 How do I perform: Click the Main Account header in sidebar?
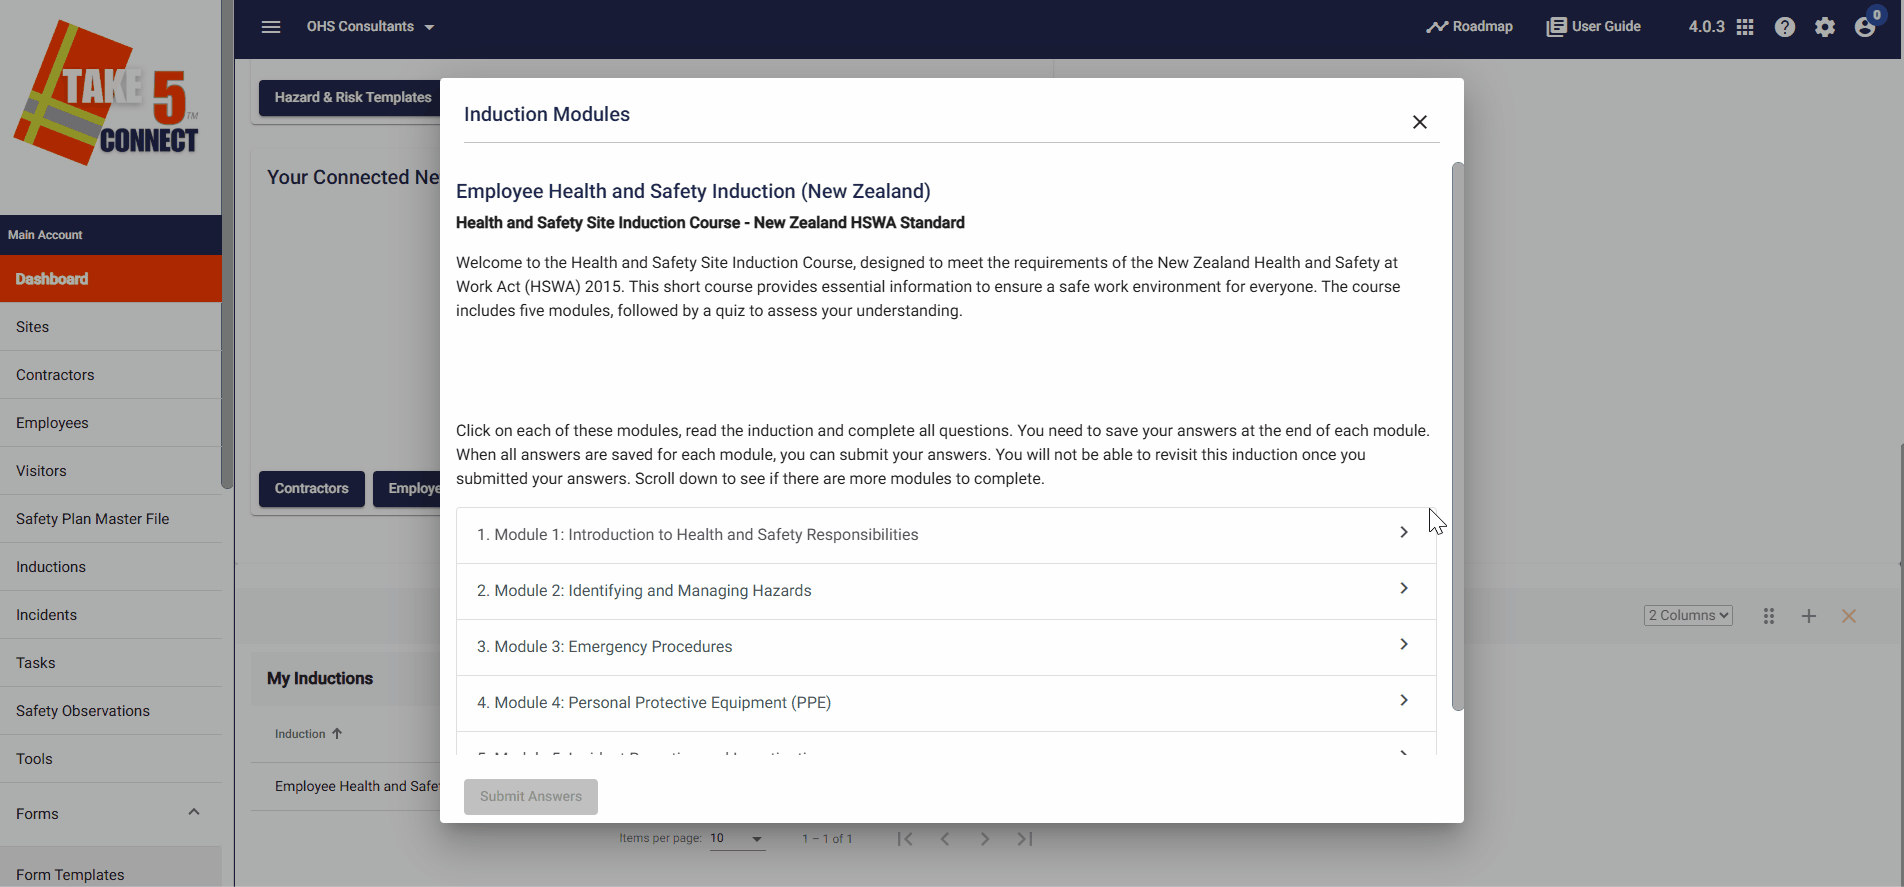[111, 235]
